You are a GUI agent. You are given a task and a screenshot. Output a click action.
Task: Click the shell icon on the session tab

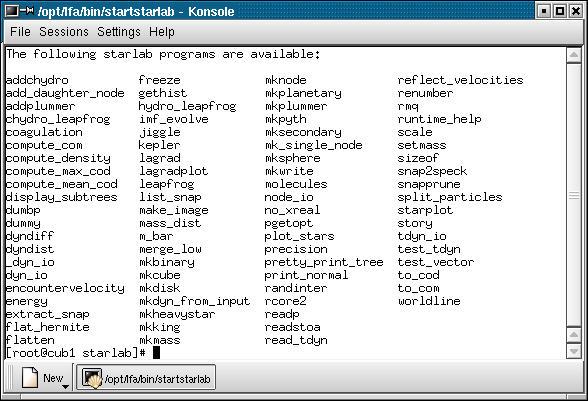point(92,378)
